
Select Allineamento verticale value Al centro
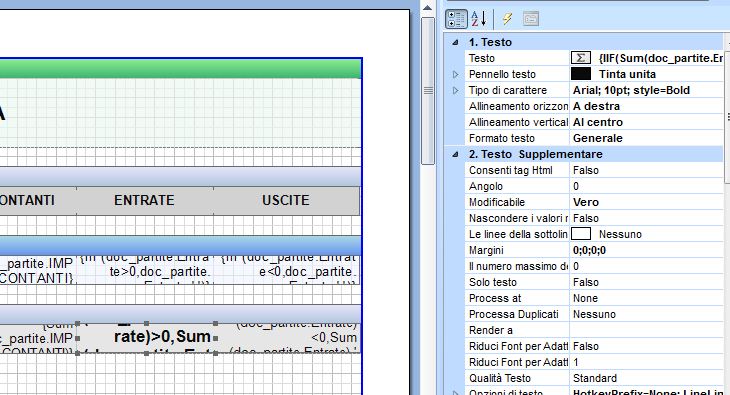click(647, 122)
